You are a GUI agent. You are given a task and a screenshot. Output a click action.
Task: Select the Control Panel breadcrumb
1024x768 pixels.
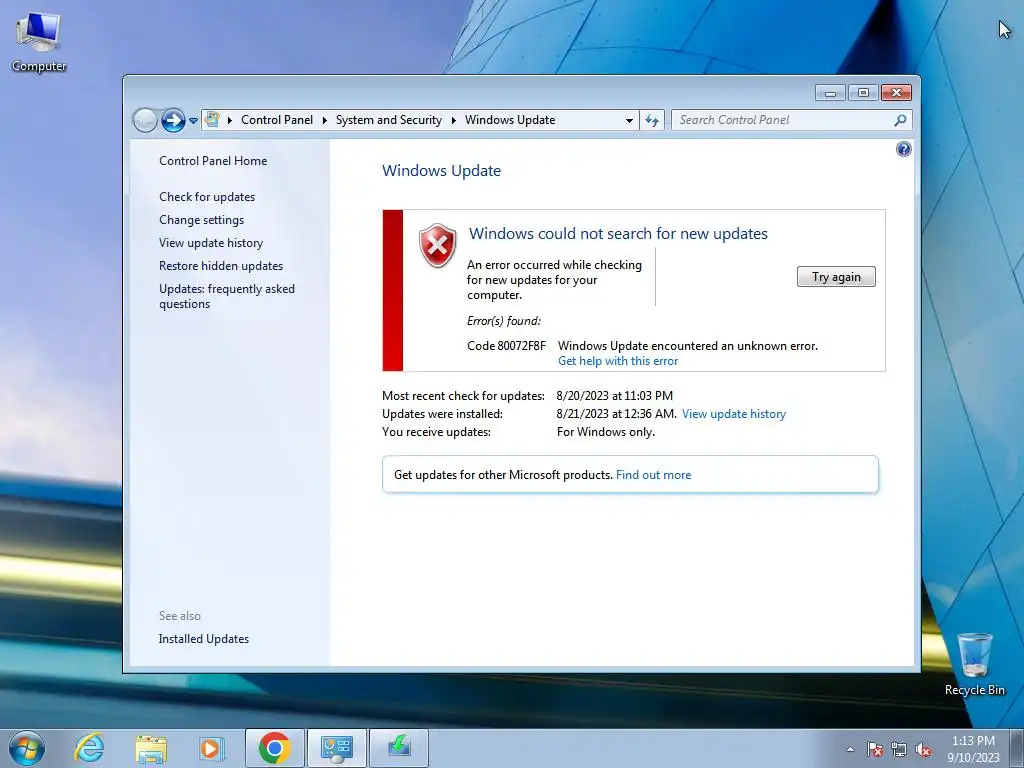tap(277, 120)
